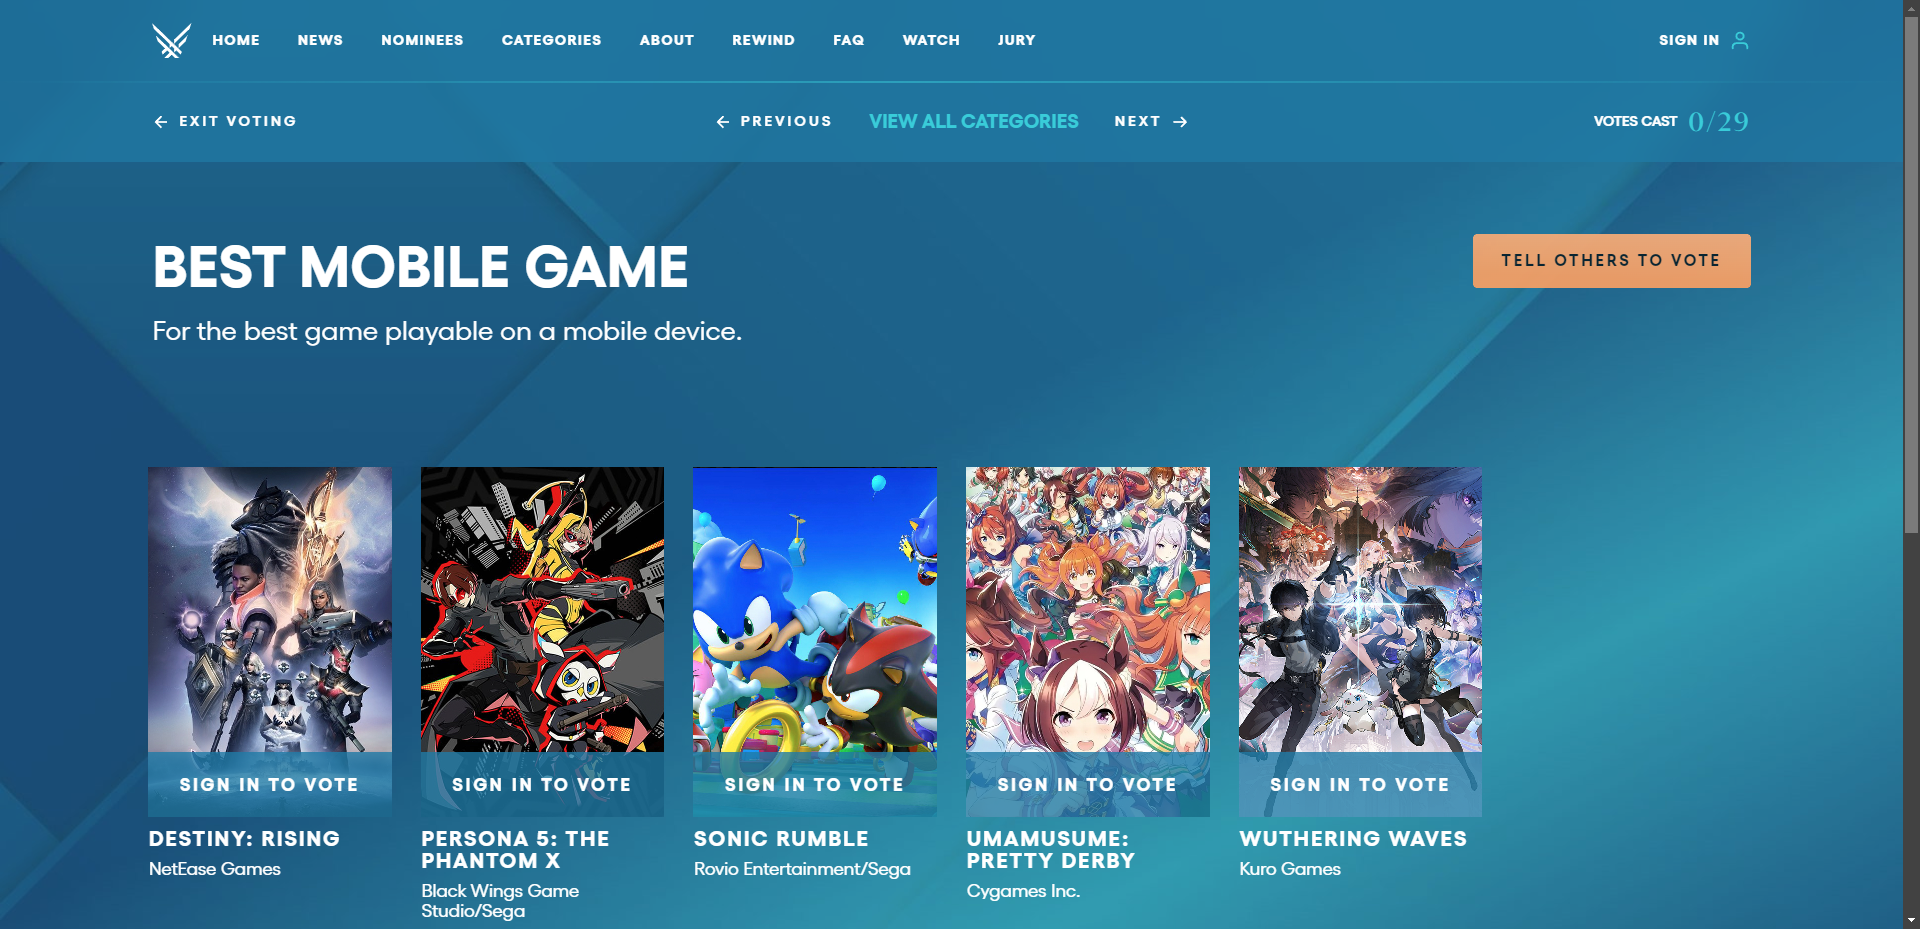Image resolution: width=1920 pixels, height=929 pixels.
Task: Click the Votes Cast 0/29 counter
Action: click(1671, 121)
